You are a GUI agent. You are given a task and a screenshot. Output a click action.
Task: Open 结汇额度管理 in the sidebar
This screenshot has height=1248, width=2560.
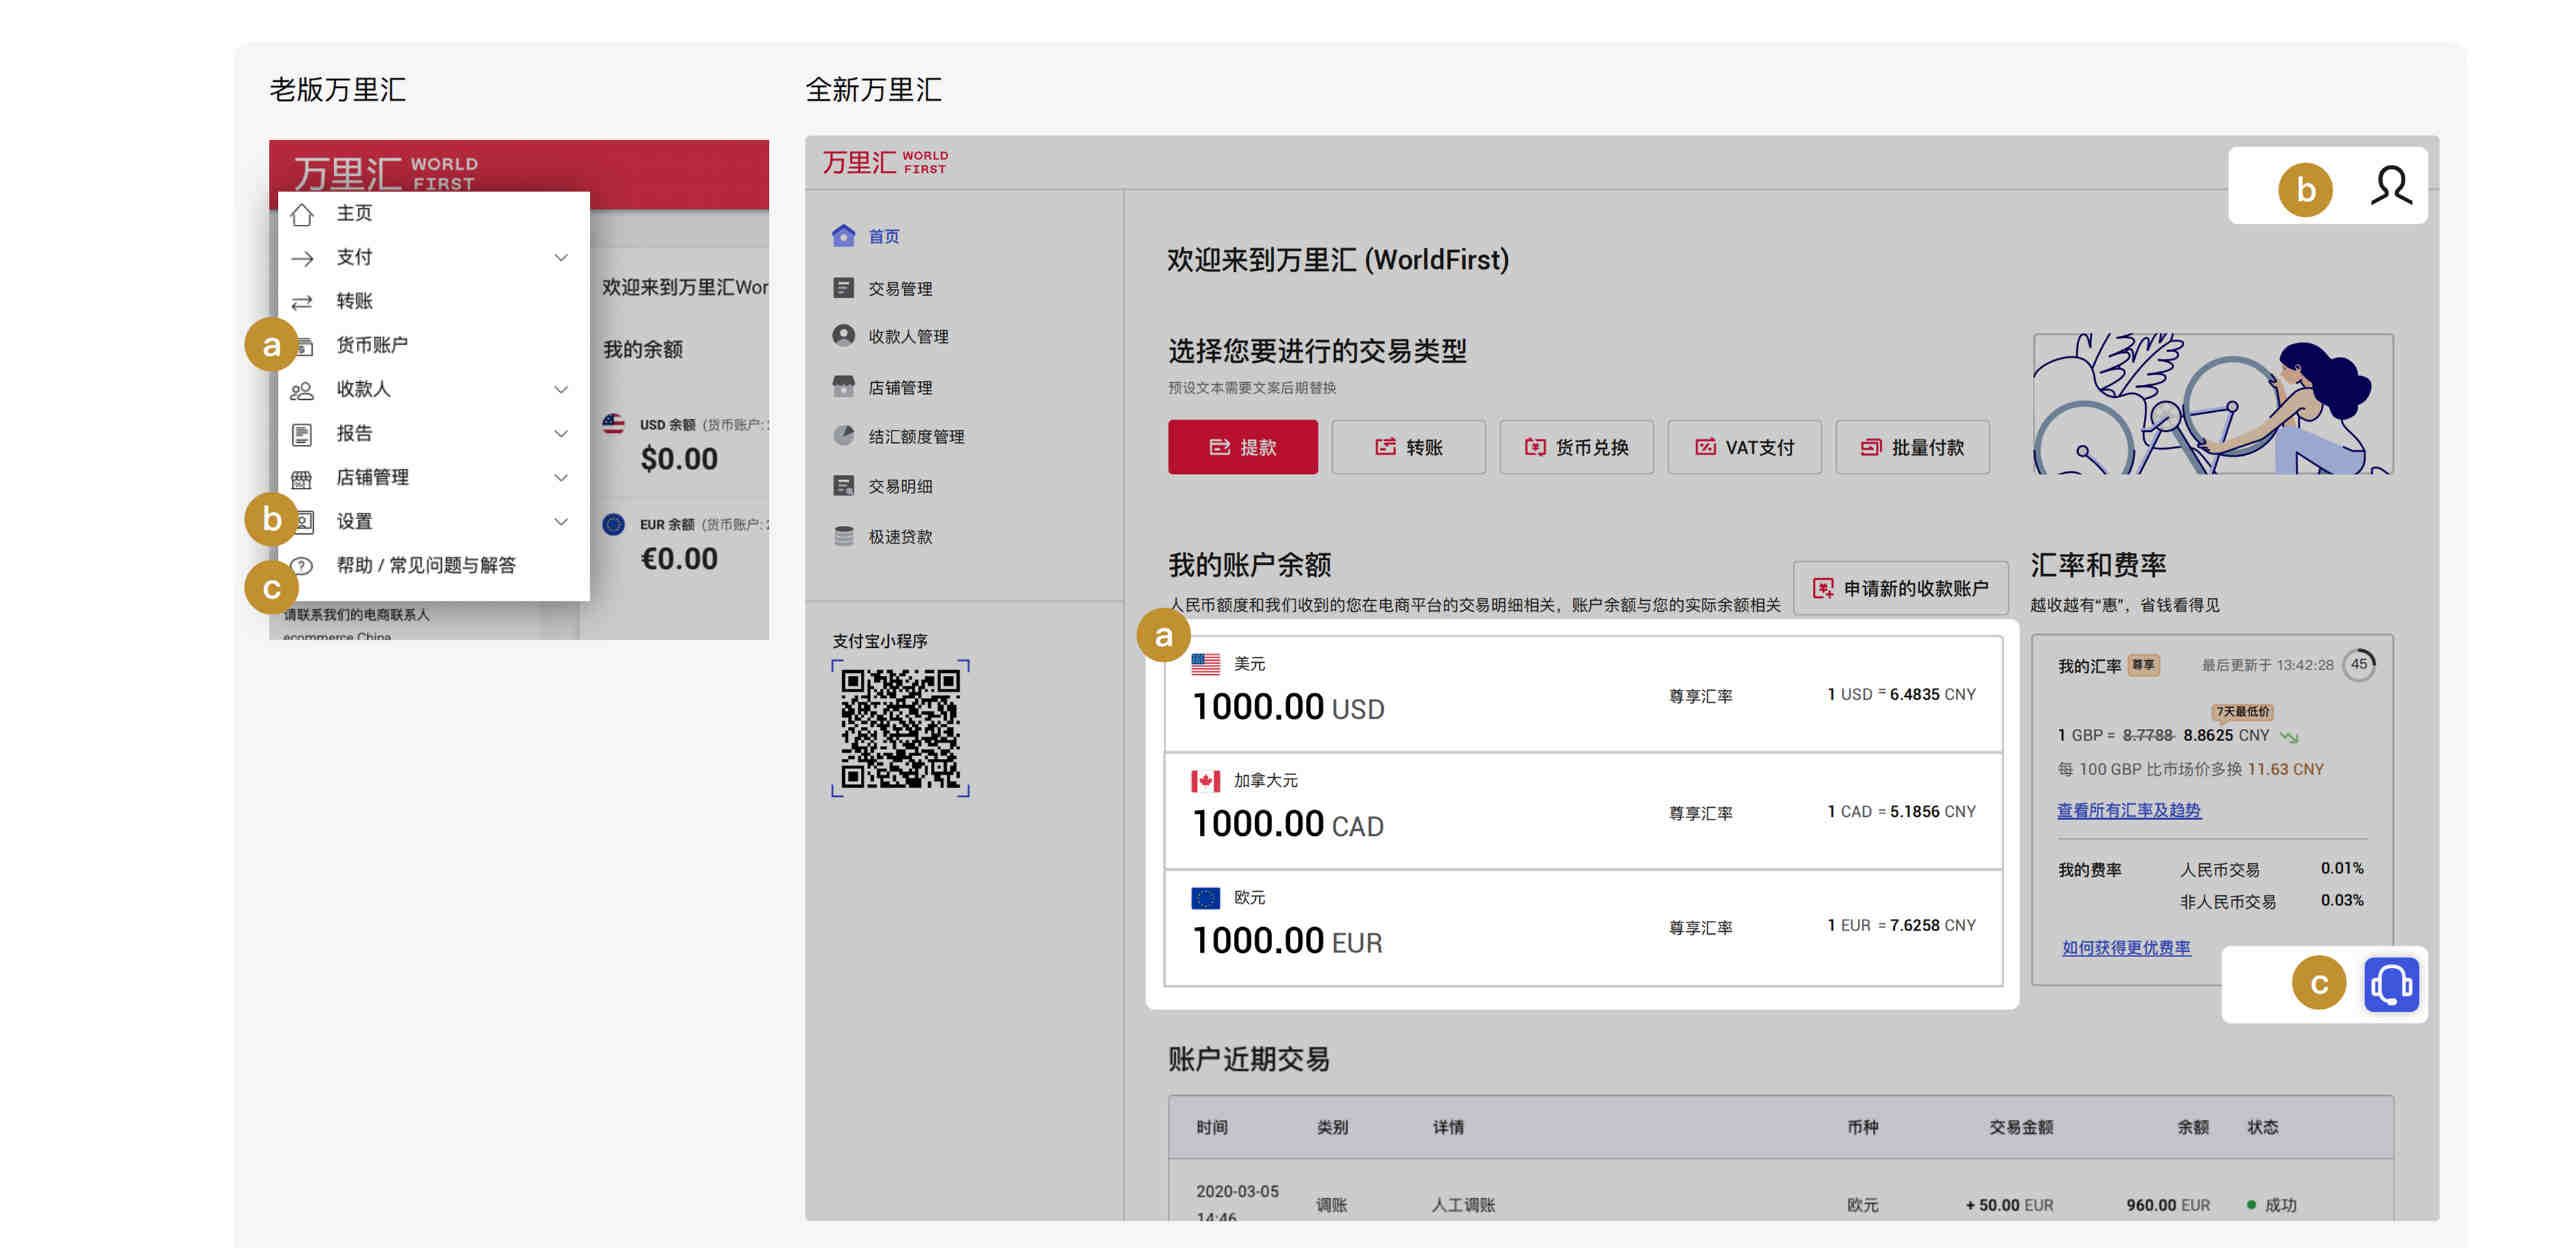tap(916, 437)
